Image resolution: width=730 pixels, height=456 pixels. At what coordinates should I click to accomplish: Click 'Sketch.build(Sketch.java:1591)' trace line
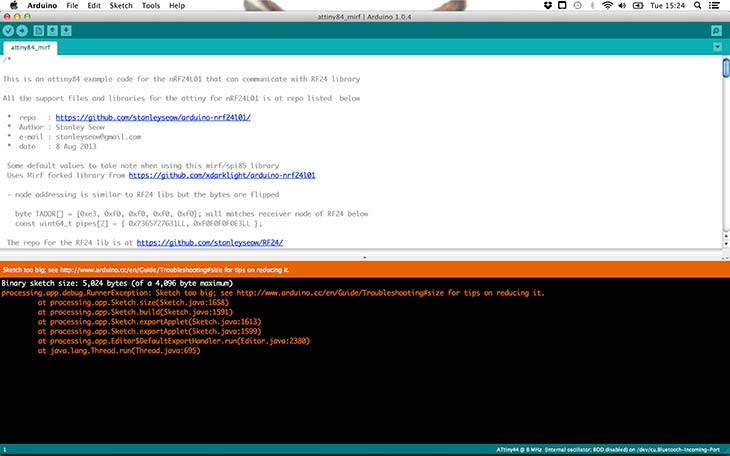tap(135, 312)
